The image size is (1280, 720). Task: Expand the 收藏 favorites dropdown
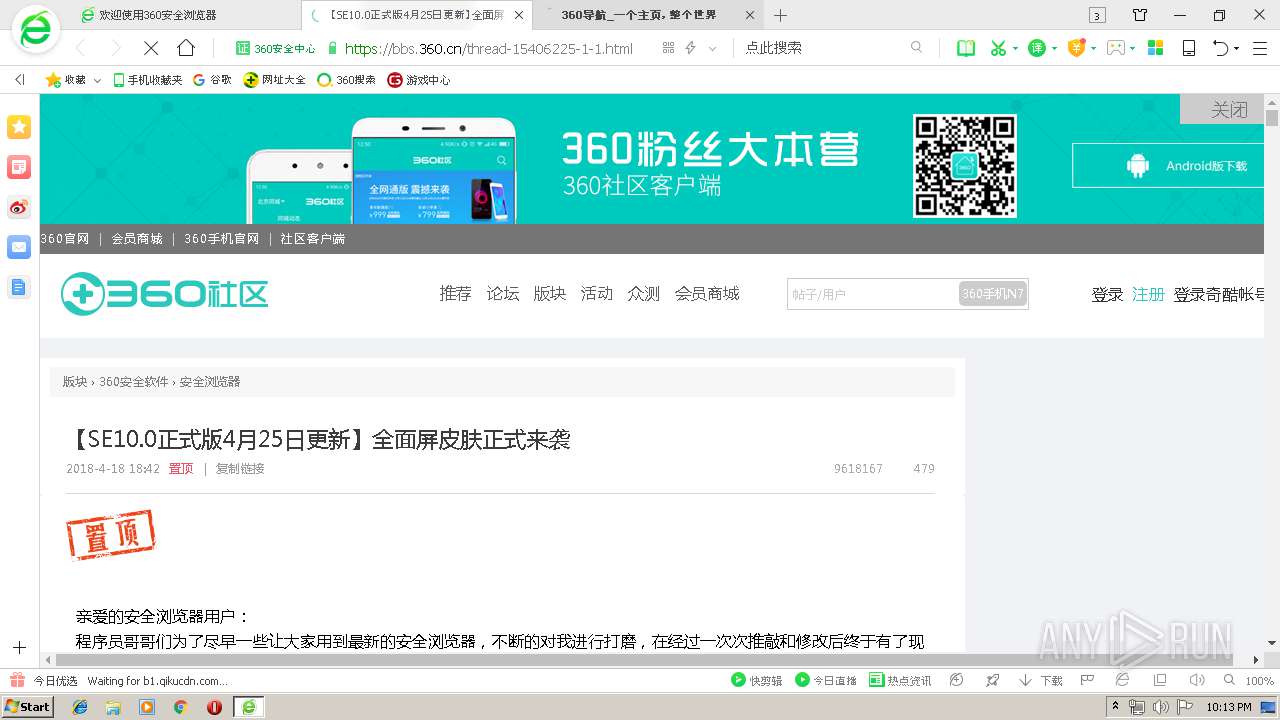[x=97, y=80]
